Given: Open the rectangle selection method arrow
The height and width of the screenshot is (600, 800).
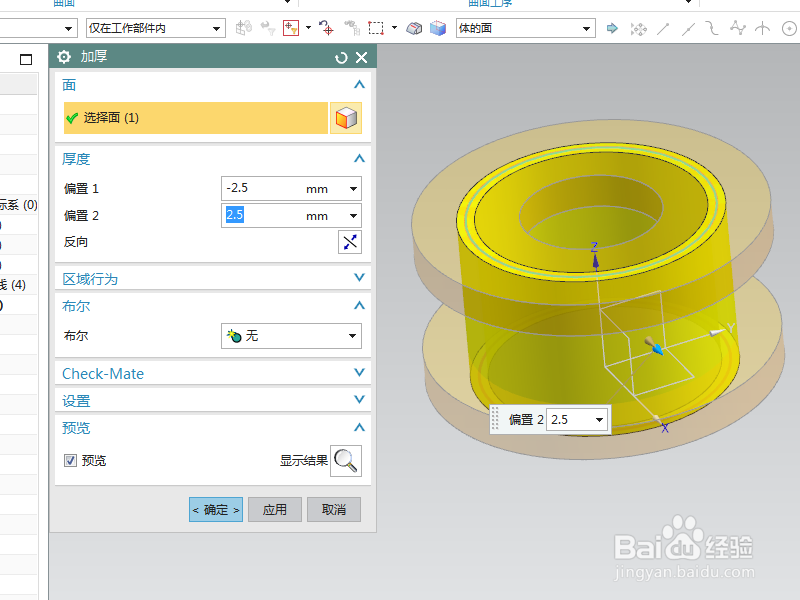Looking at the screenshot, I should (394, 28).
